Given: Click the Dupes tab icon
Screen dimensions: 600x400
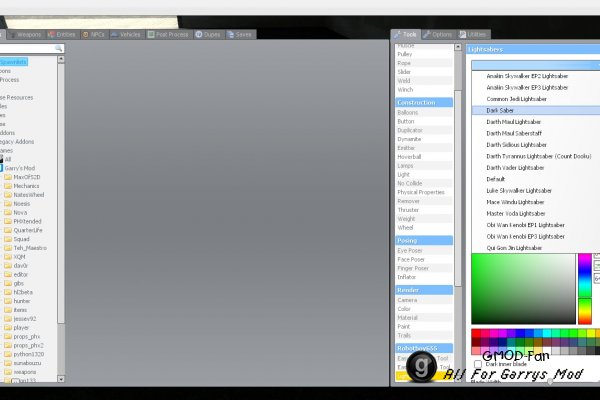Looking at the screenshot, I should tap(199, 34).
